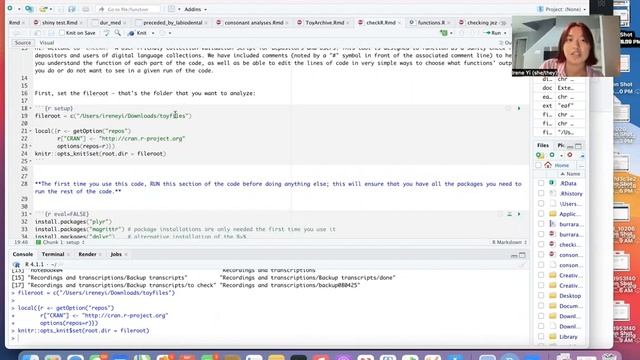Open the Run options dropdown arrow
The width and height of the screenshot is (640, 360).
[x=505, y=33]
